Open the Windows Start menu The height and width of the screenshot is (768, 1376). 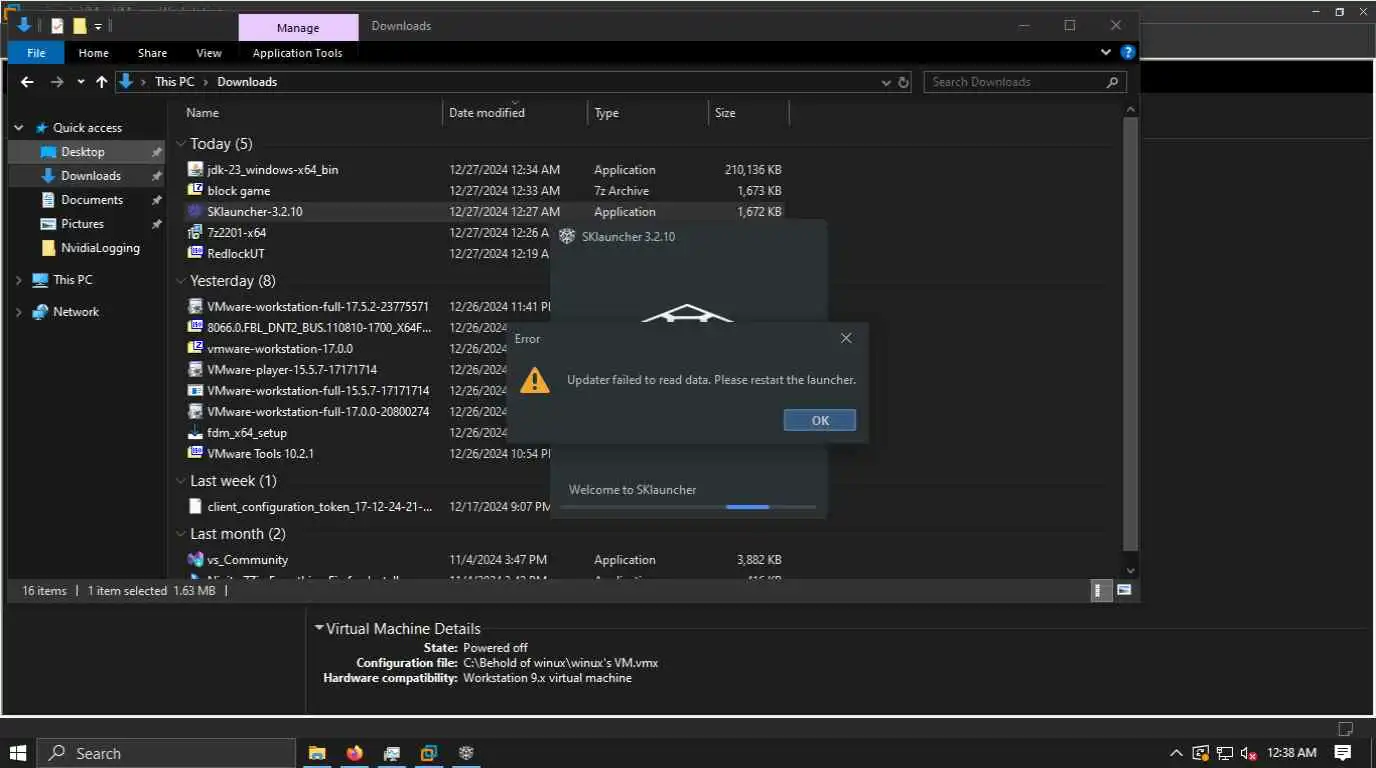18,753
